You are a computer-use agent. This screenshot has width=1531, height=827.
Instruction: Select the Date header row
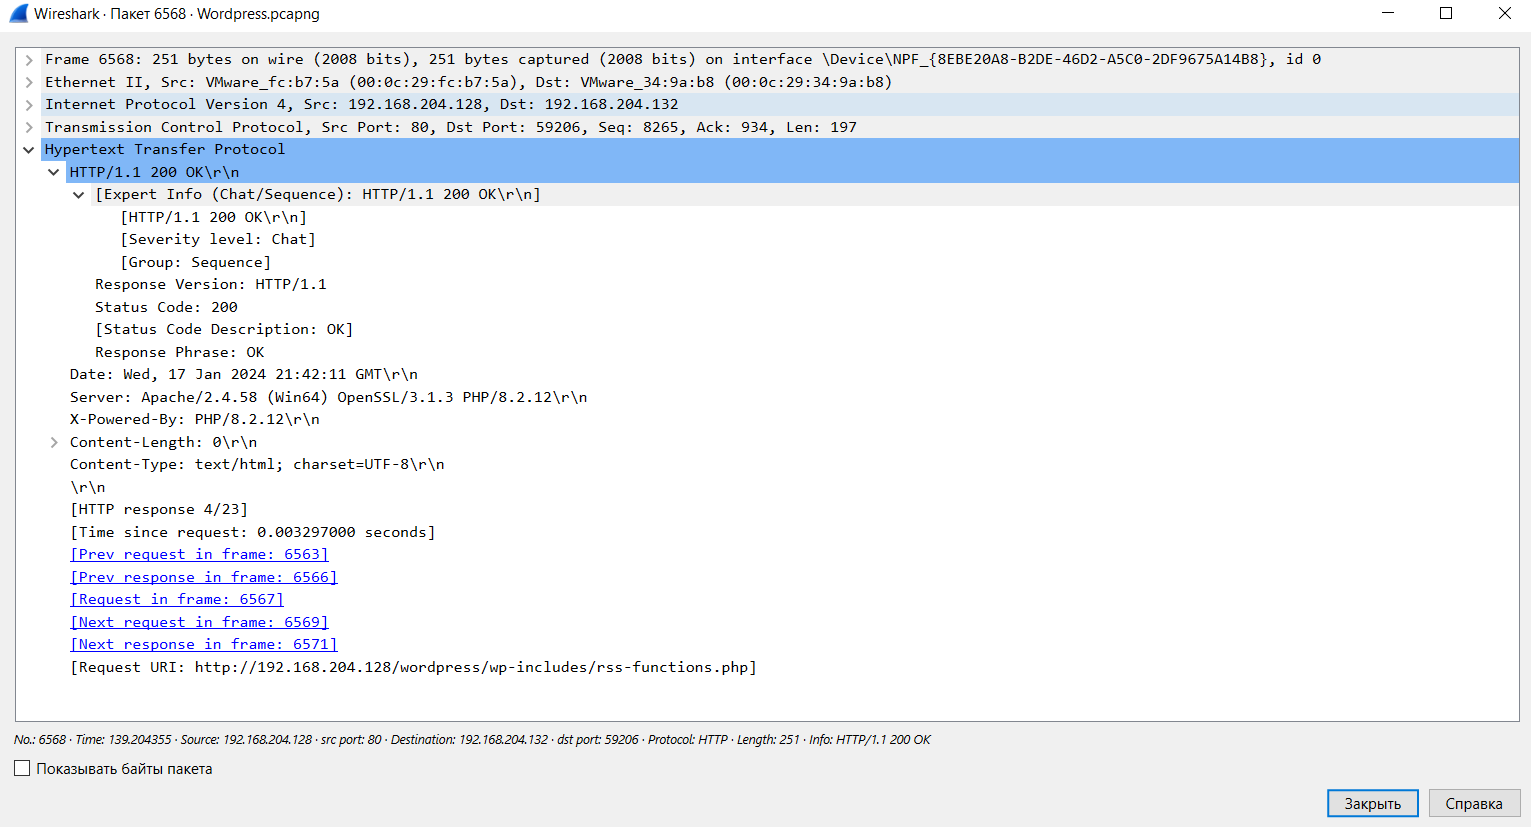point(244,374)
